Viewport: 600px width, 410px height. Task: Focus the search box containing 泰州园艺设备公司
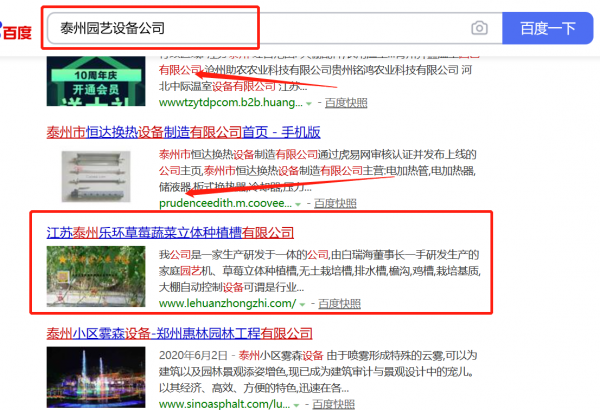tap(250, 28)
